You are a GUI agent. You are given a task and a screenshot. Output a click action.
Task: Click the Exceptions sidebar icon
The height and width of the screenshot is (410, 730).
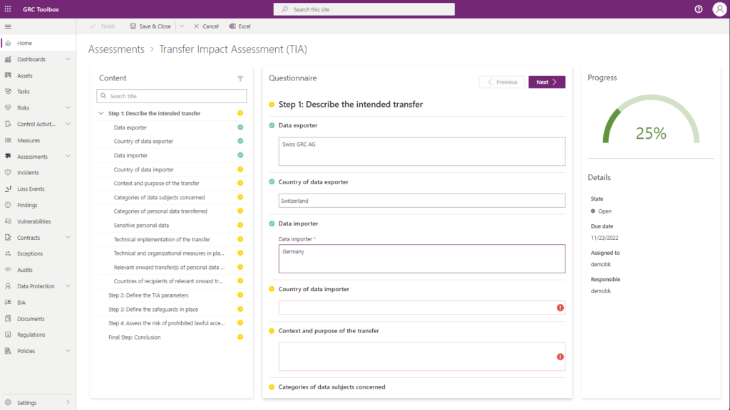(8, 254)
